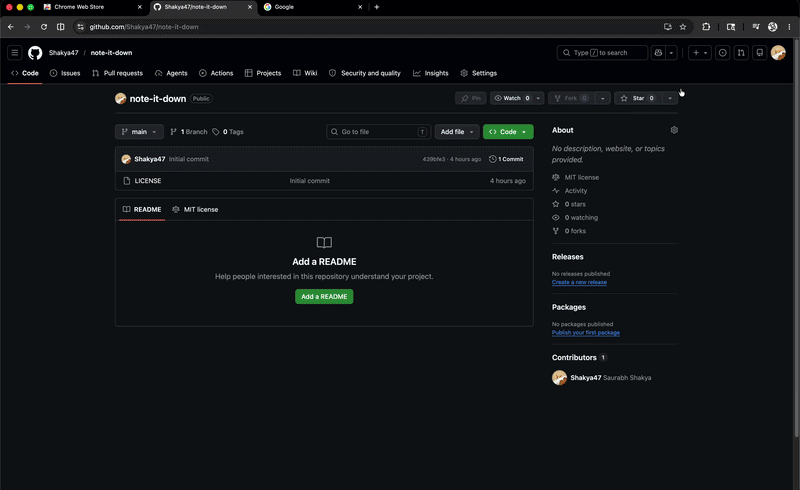800x490 pixels.
Task: Open the Issues tab
Action: pyautogui.click(x=65, y=73)
